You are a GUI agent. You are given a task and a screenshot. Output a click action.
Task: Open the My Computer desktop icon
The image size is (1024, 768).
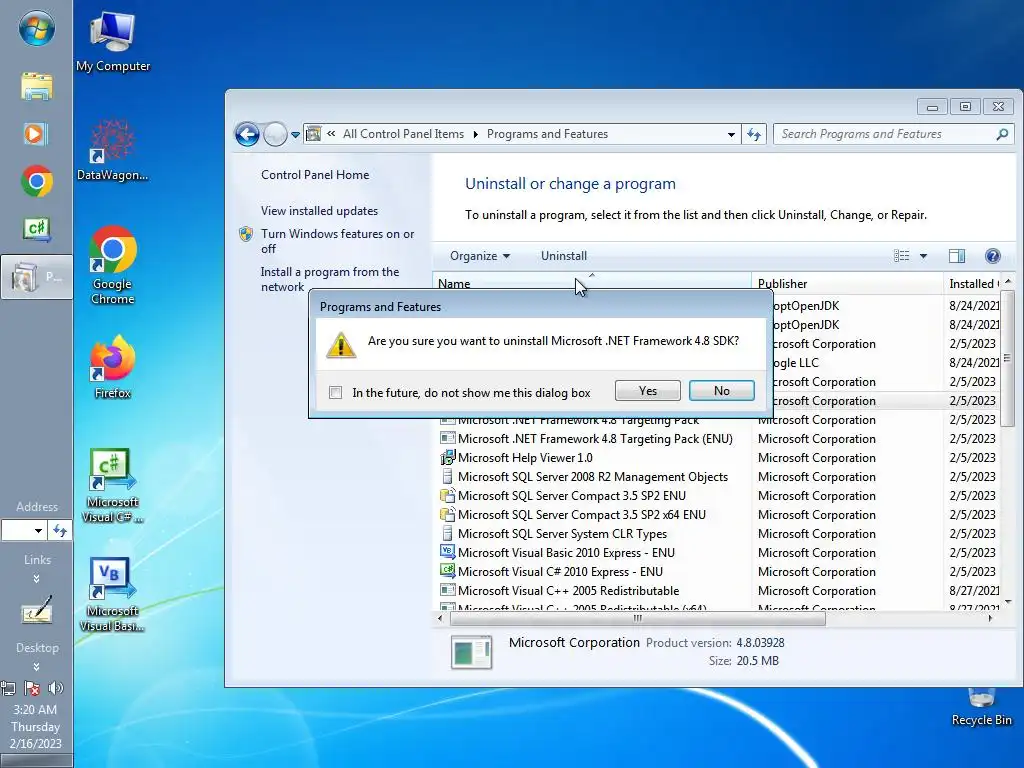click(112, 42)
